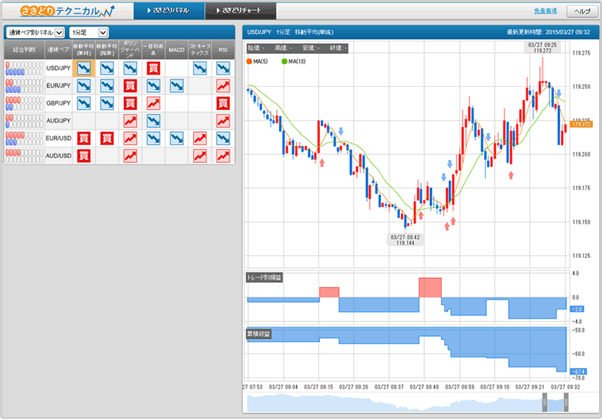602x419 pixels.
Task: Select EUR/JPY MACD down signal icon
Action: [x=177, y=86]
